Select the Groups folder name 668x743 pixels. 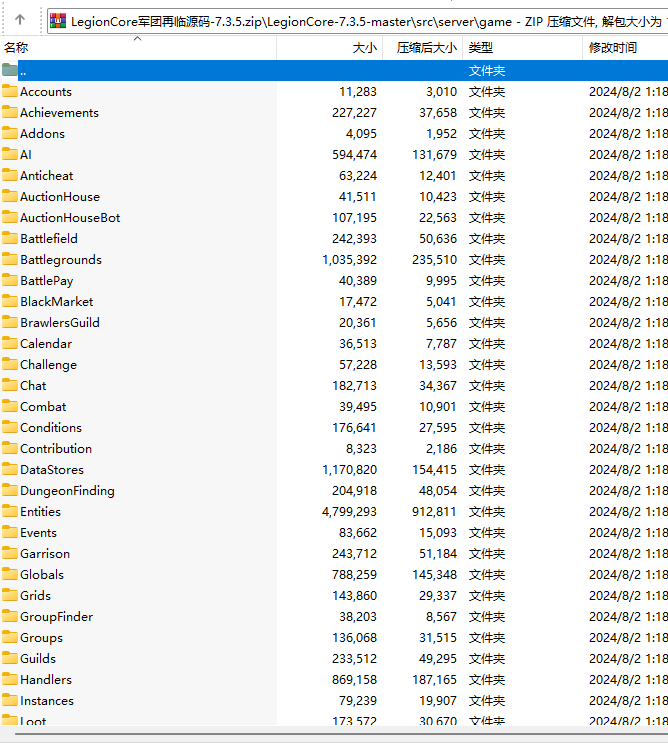tap(41, 638)
